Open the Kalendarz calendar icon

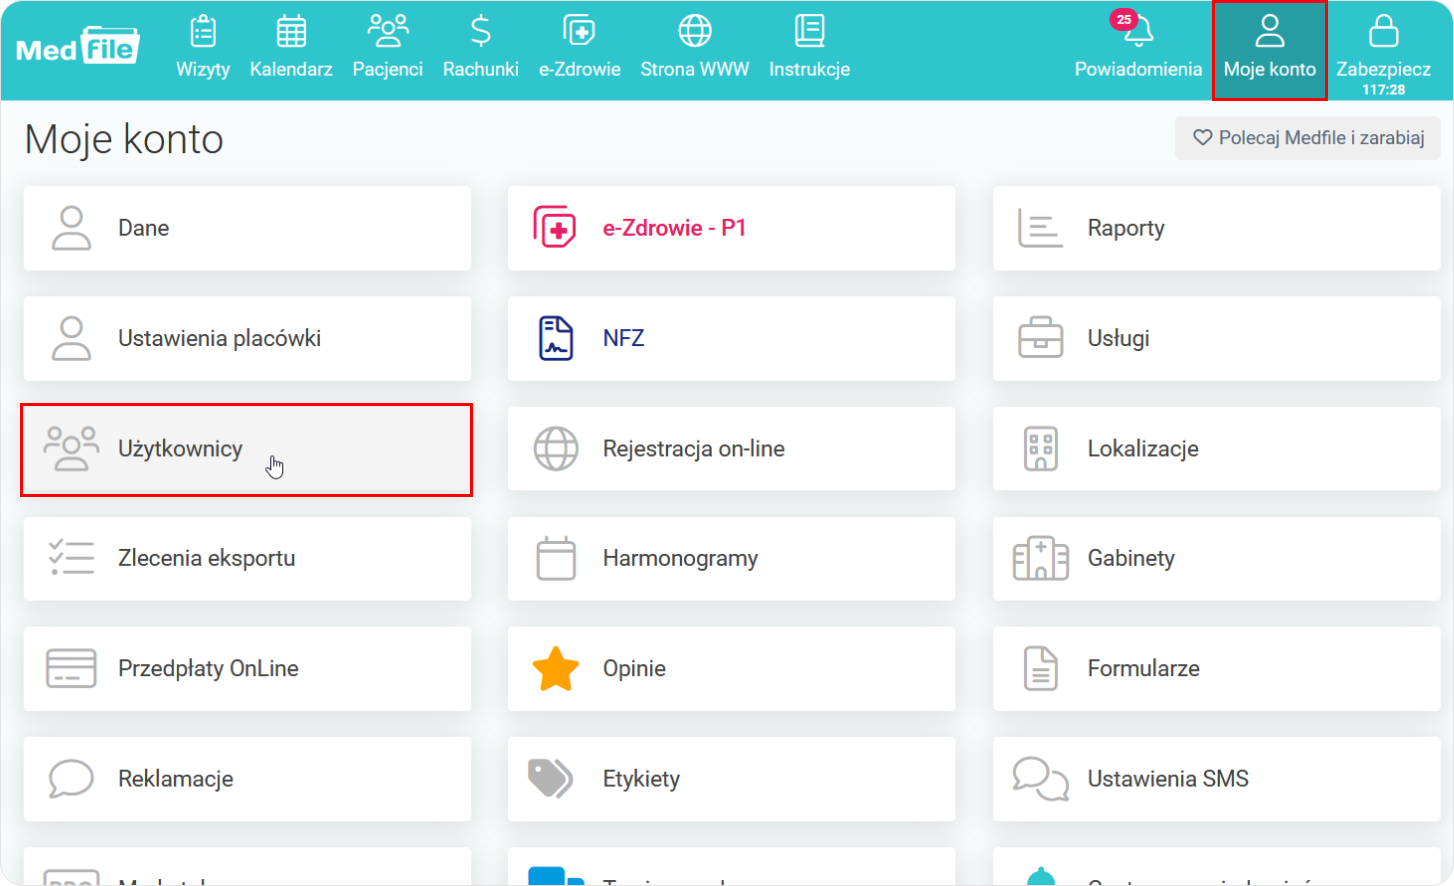[x=291, y=32]
